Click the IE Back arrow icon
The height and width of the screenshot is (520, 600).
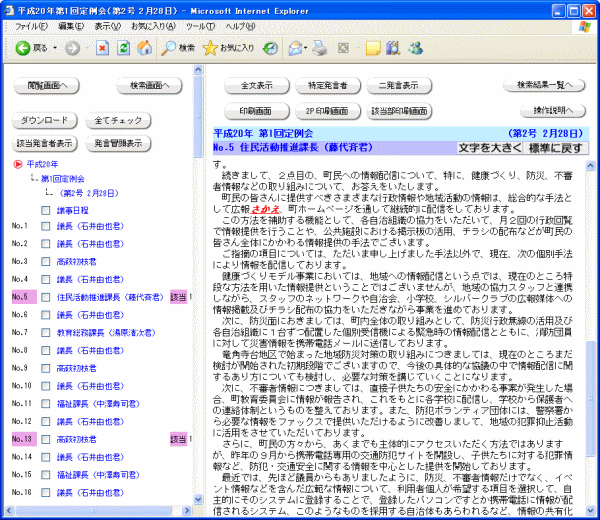[x=23, y=48]
